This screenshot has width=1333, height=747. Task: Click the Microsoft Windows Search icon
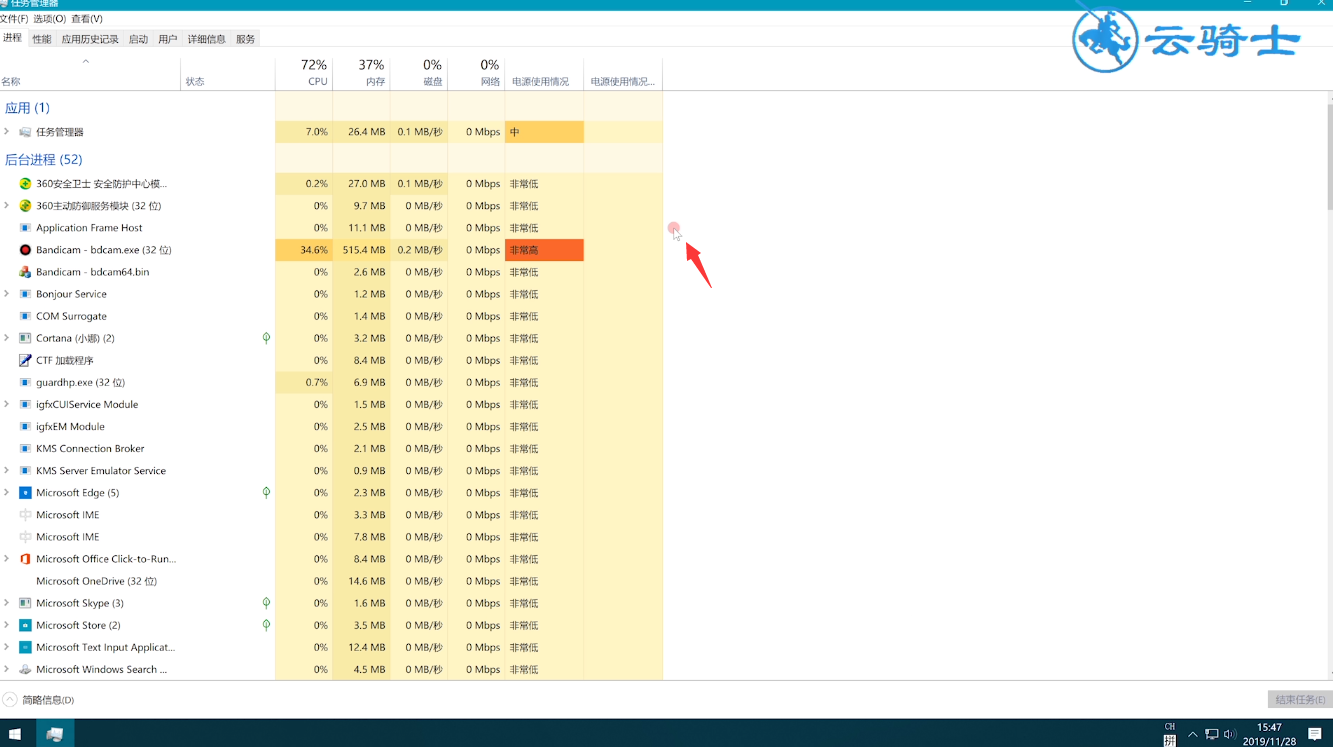pyautogui.click(x=25, y=669)
